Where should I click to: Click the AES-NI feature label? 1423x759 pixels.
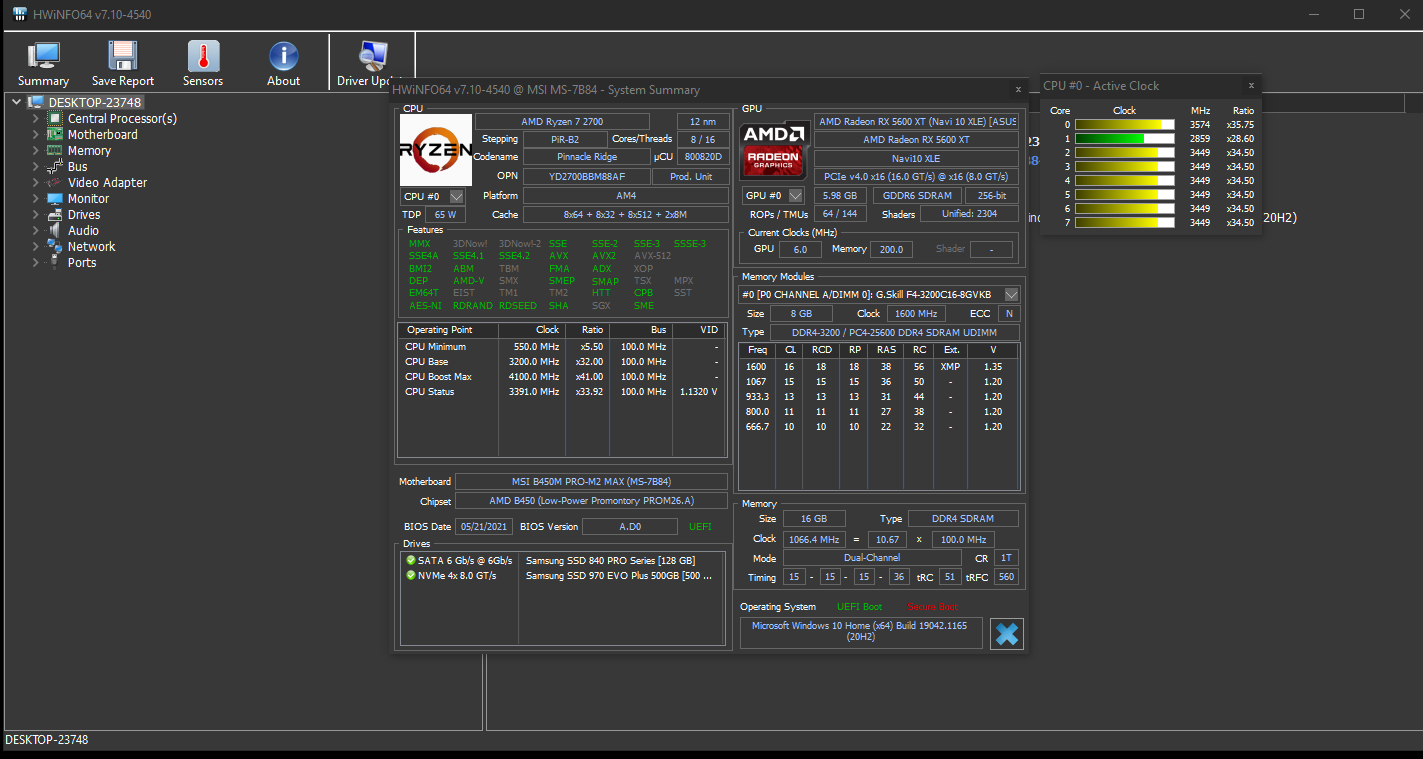coord(425,306)
